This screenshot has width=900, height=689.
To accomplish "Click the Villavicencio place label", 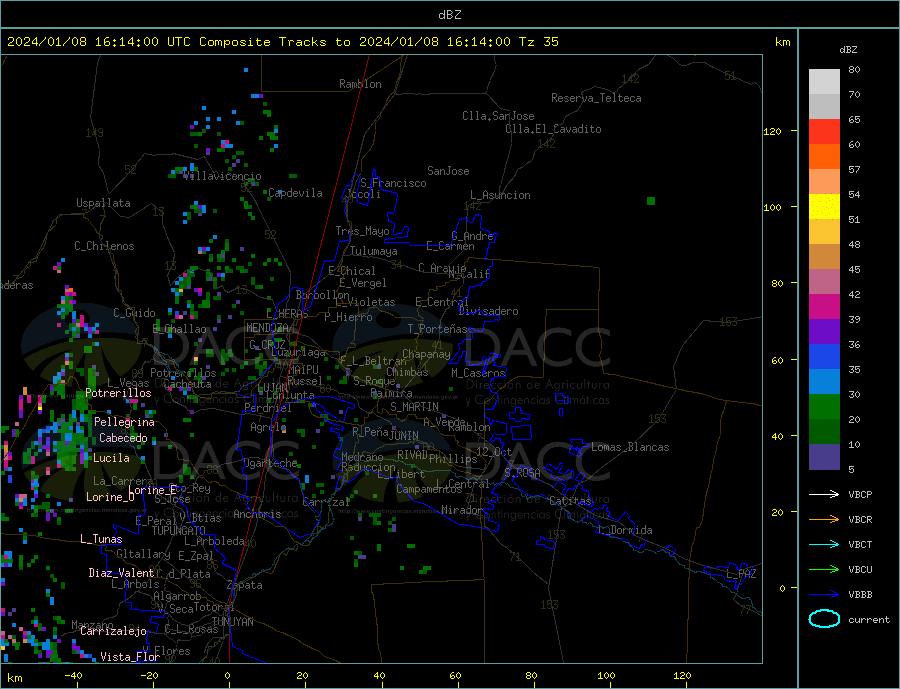I will 222,176.
